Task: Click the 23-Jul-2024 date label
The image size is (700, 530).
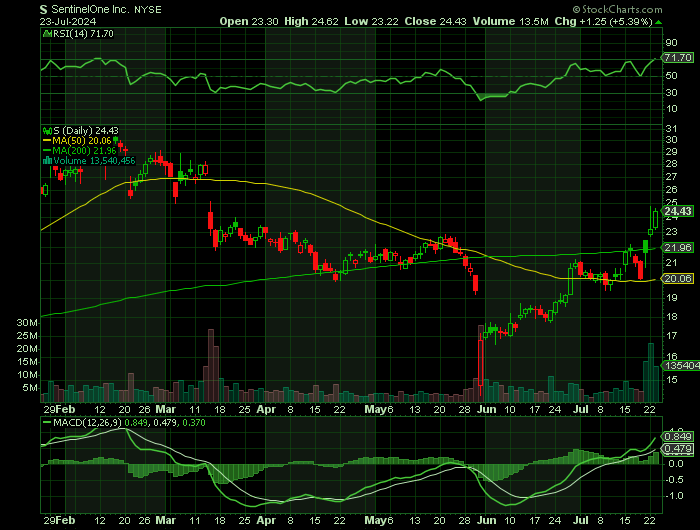Action: (67, 21)
